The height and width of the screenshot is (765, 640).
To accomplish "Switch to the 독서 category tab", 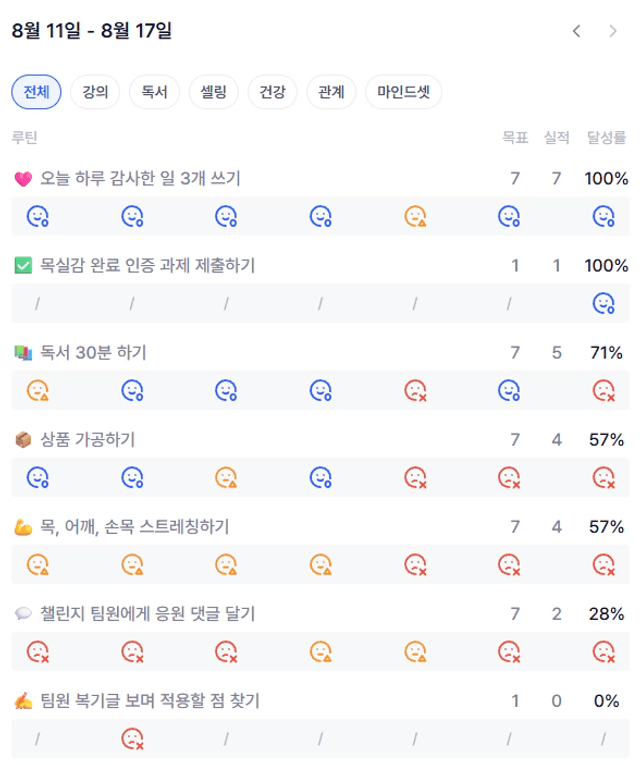I will click(154, 92).
